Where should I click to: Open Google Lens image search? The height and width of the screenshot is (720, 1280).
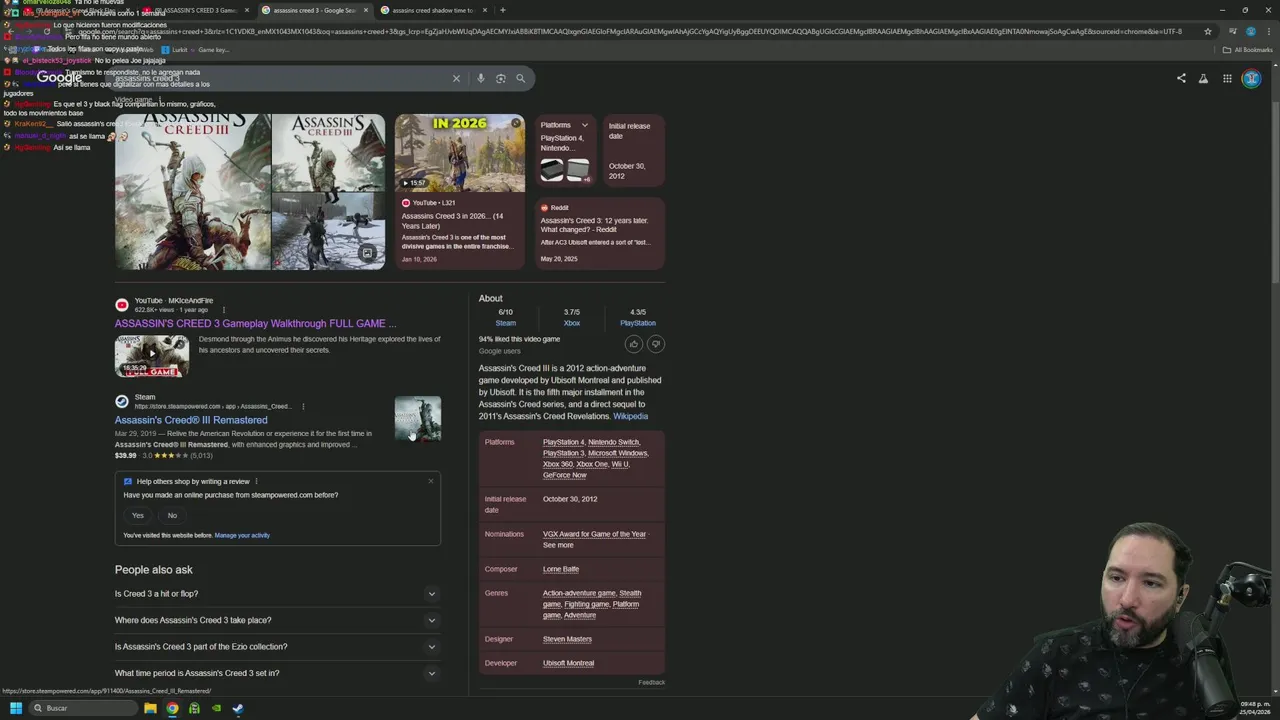tap(500, 78)
